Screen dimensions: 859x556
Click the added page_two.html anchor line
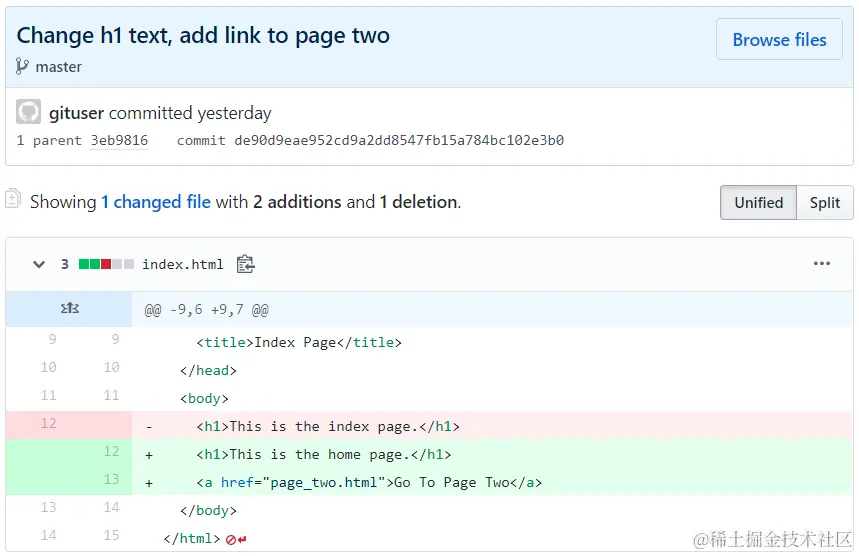tap(369, 483)
